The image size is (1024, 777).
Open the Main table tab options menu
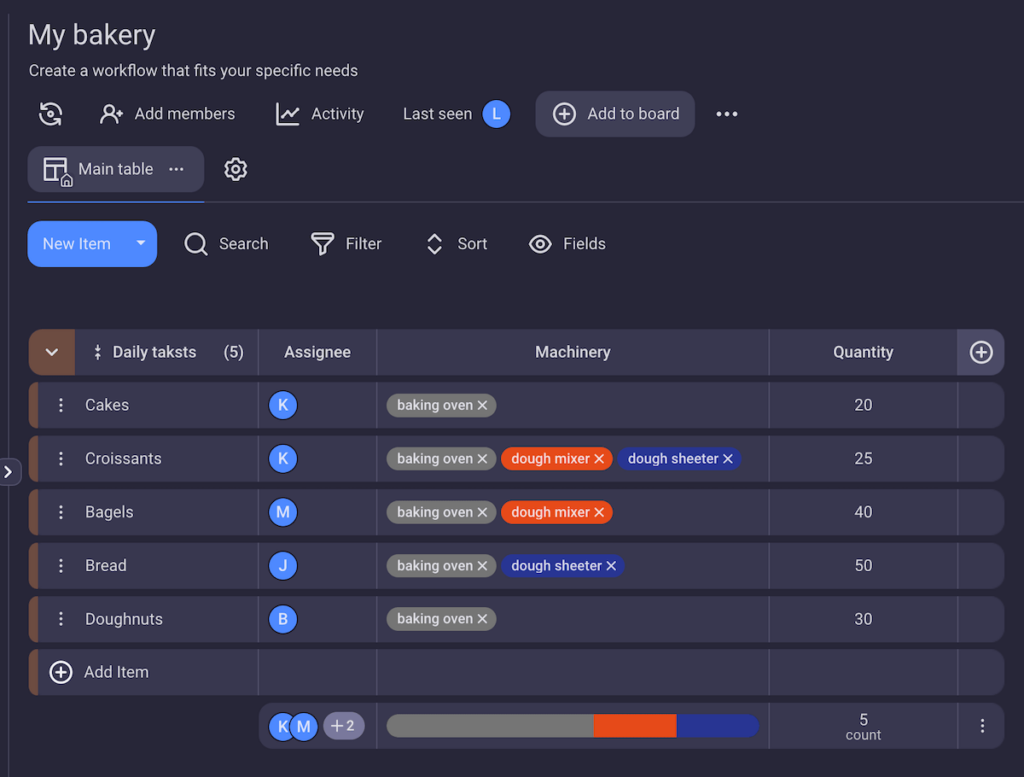click(x=177, y=169)
